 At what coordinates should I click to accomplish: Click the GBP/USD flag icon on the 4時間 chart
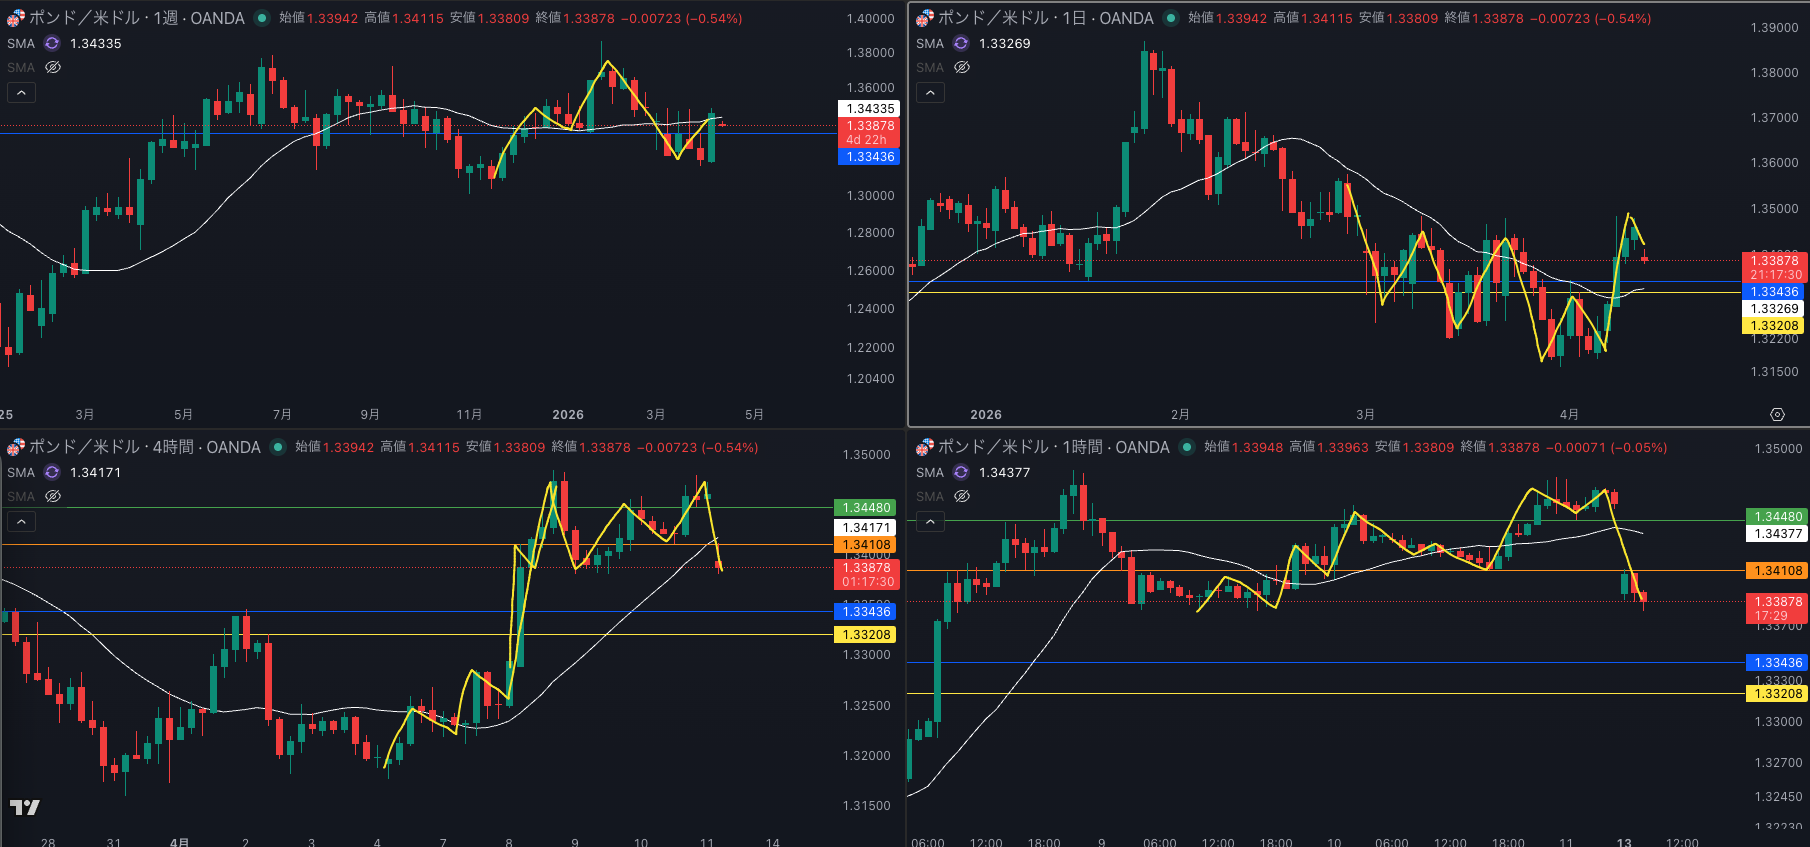(x=16, y=447)
